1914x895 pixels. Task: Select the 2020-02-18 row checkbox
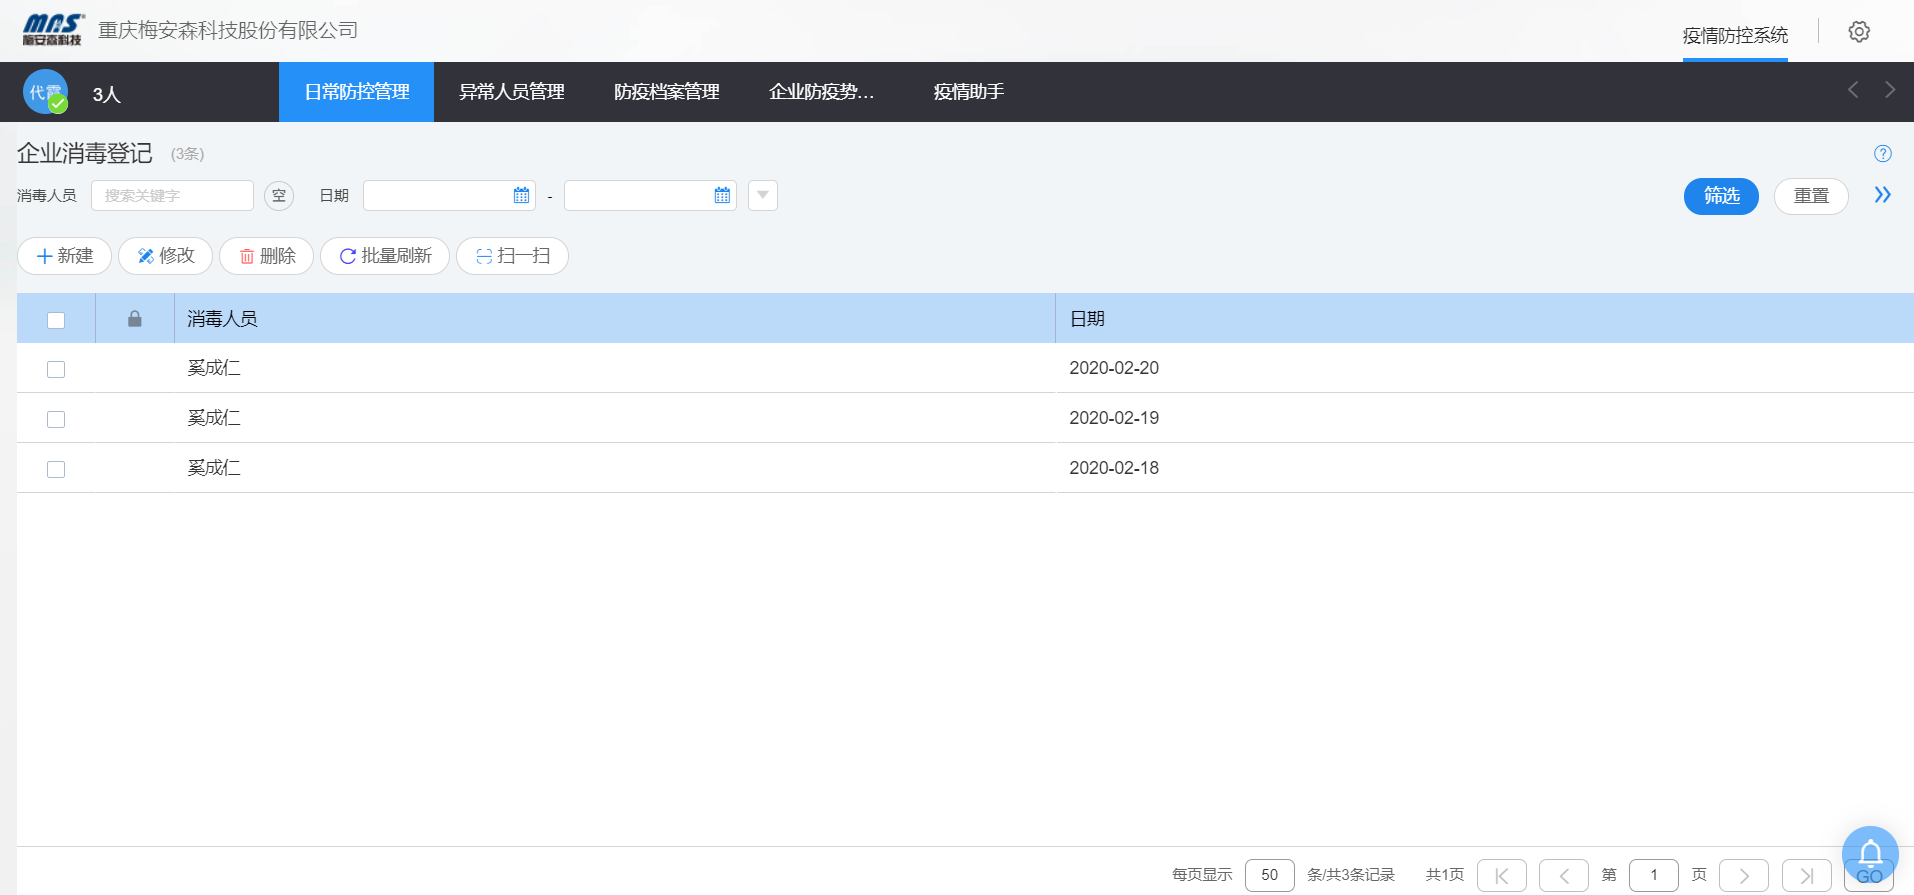[56, 469]
